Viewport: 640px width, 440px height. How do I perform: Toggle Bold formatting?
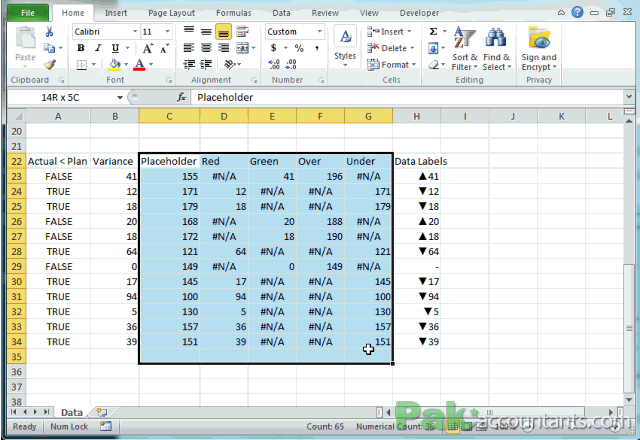pyautogui.click(x=80, y=48)
